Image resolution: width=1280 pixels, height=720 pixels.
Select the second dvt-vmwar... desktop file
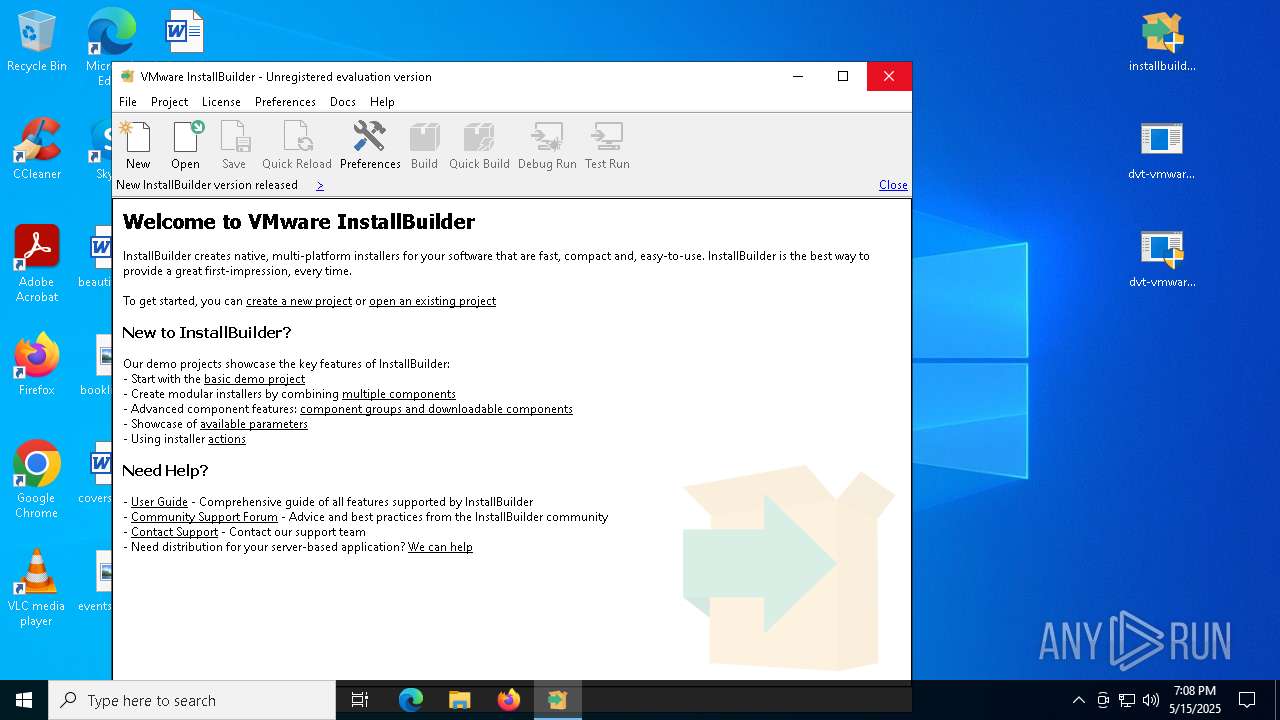tap(1162, 257)
